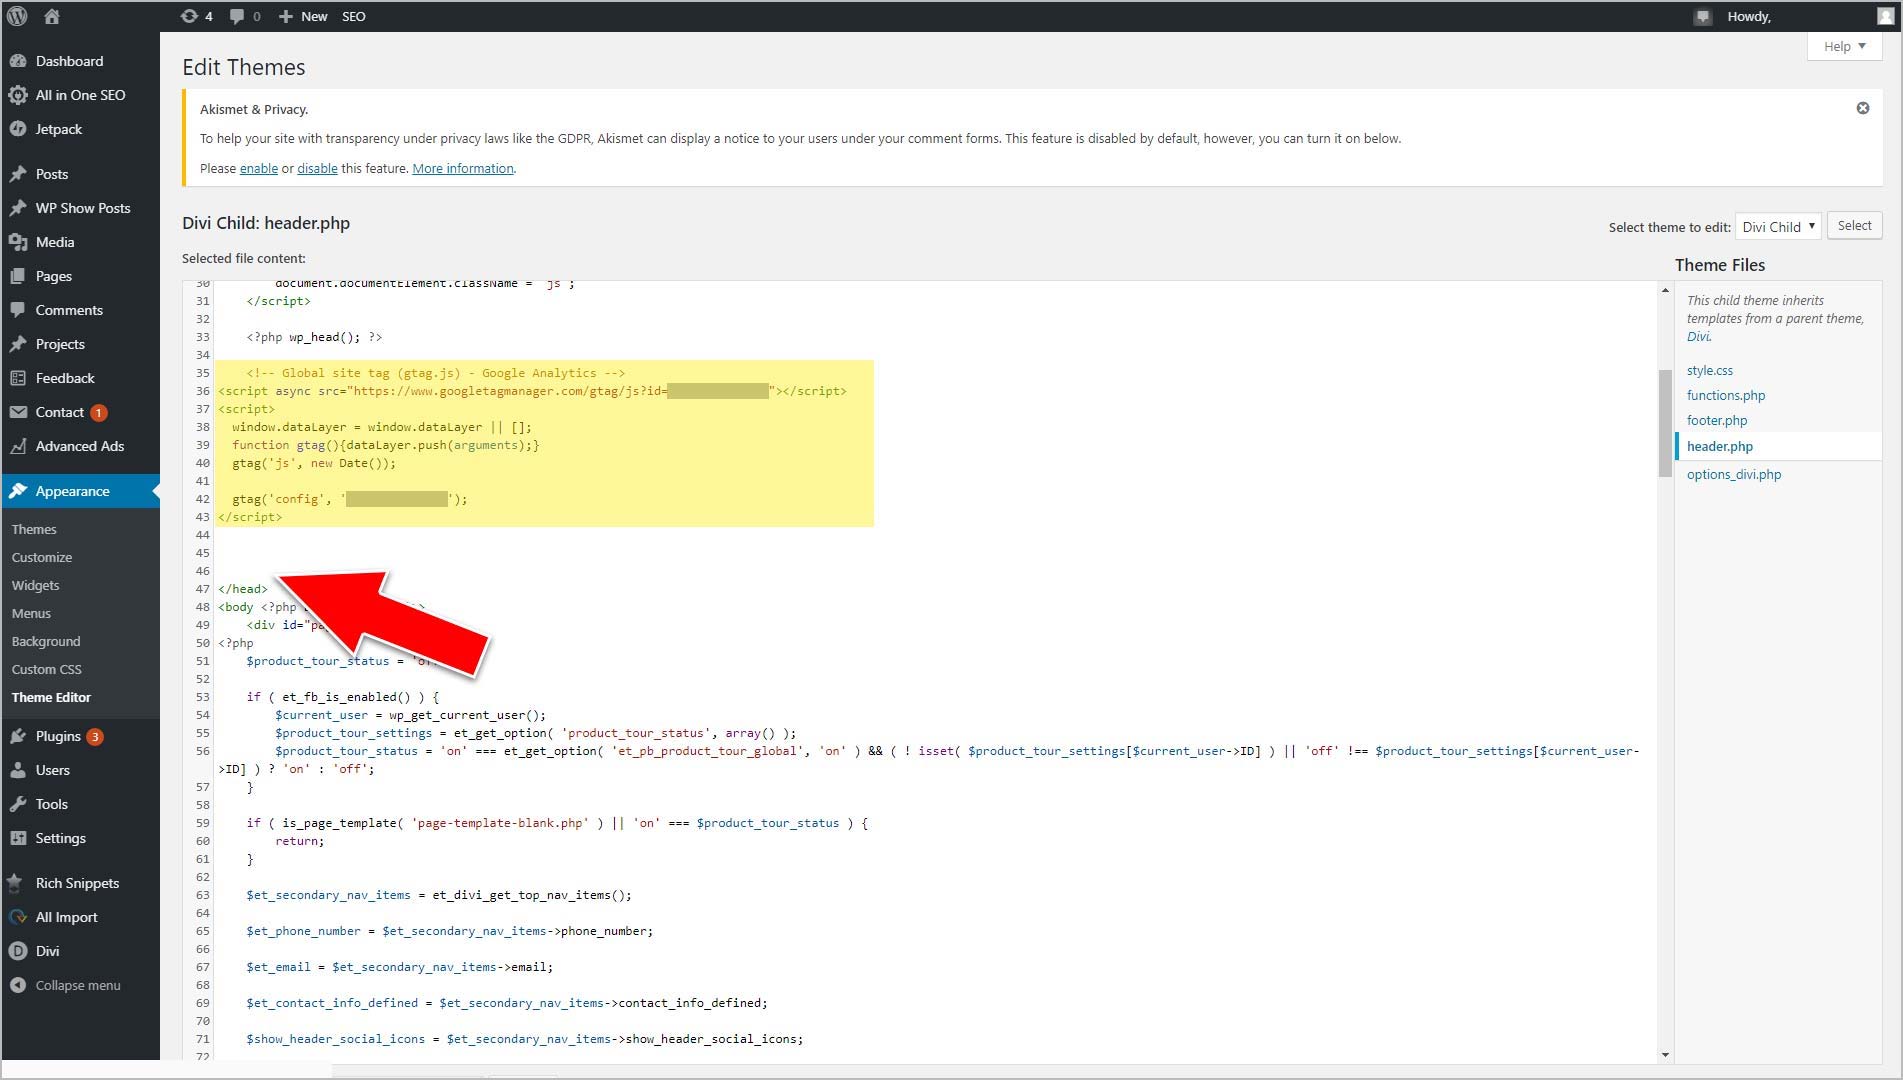
Task: Click the plus New content button
Action: tap(303, 16)
